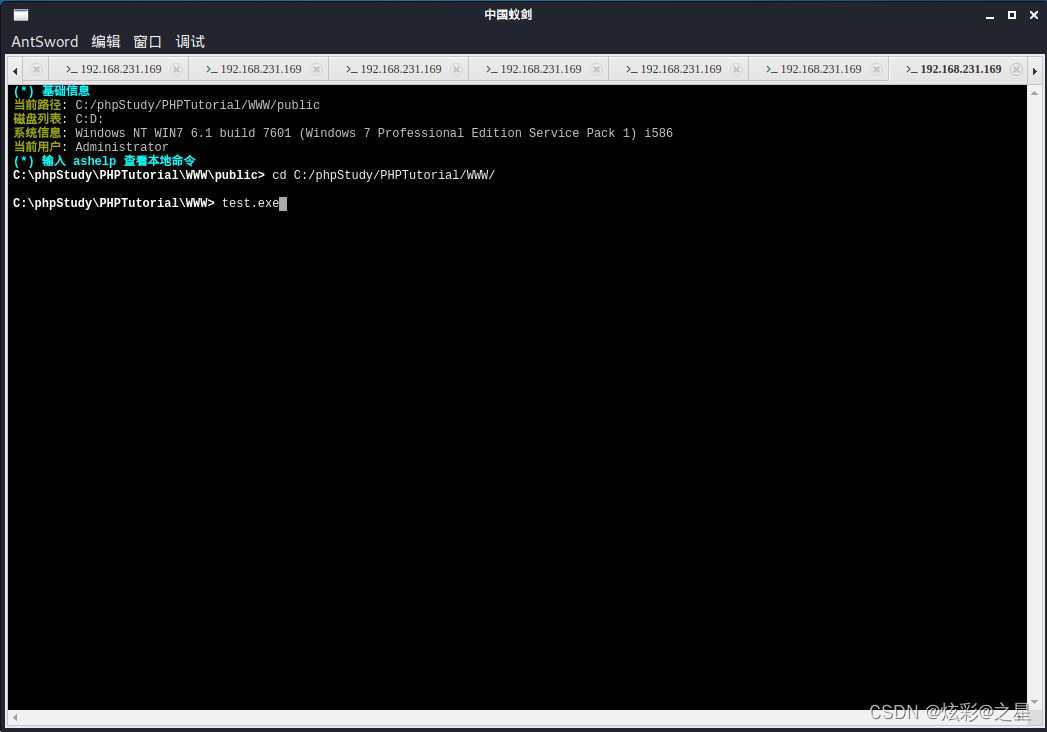Click the 基础信息 header line
Image resolution: width=1047 pixels, height=732 pixels.
[51, 91]
